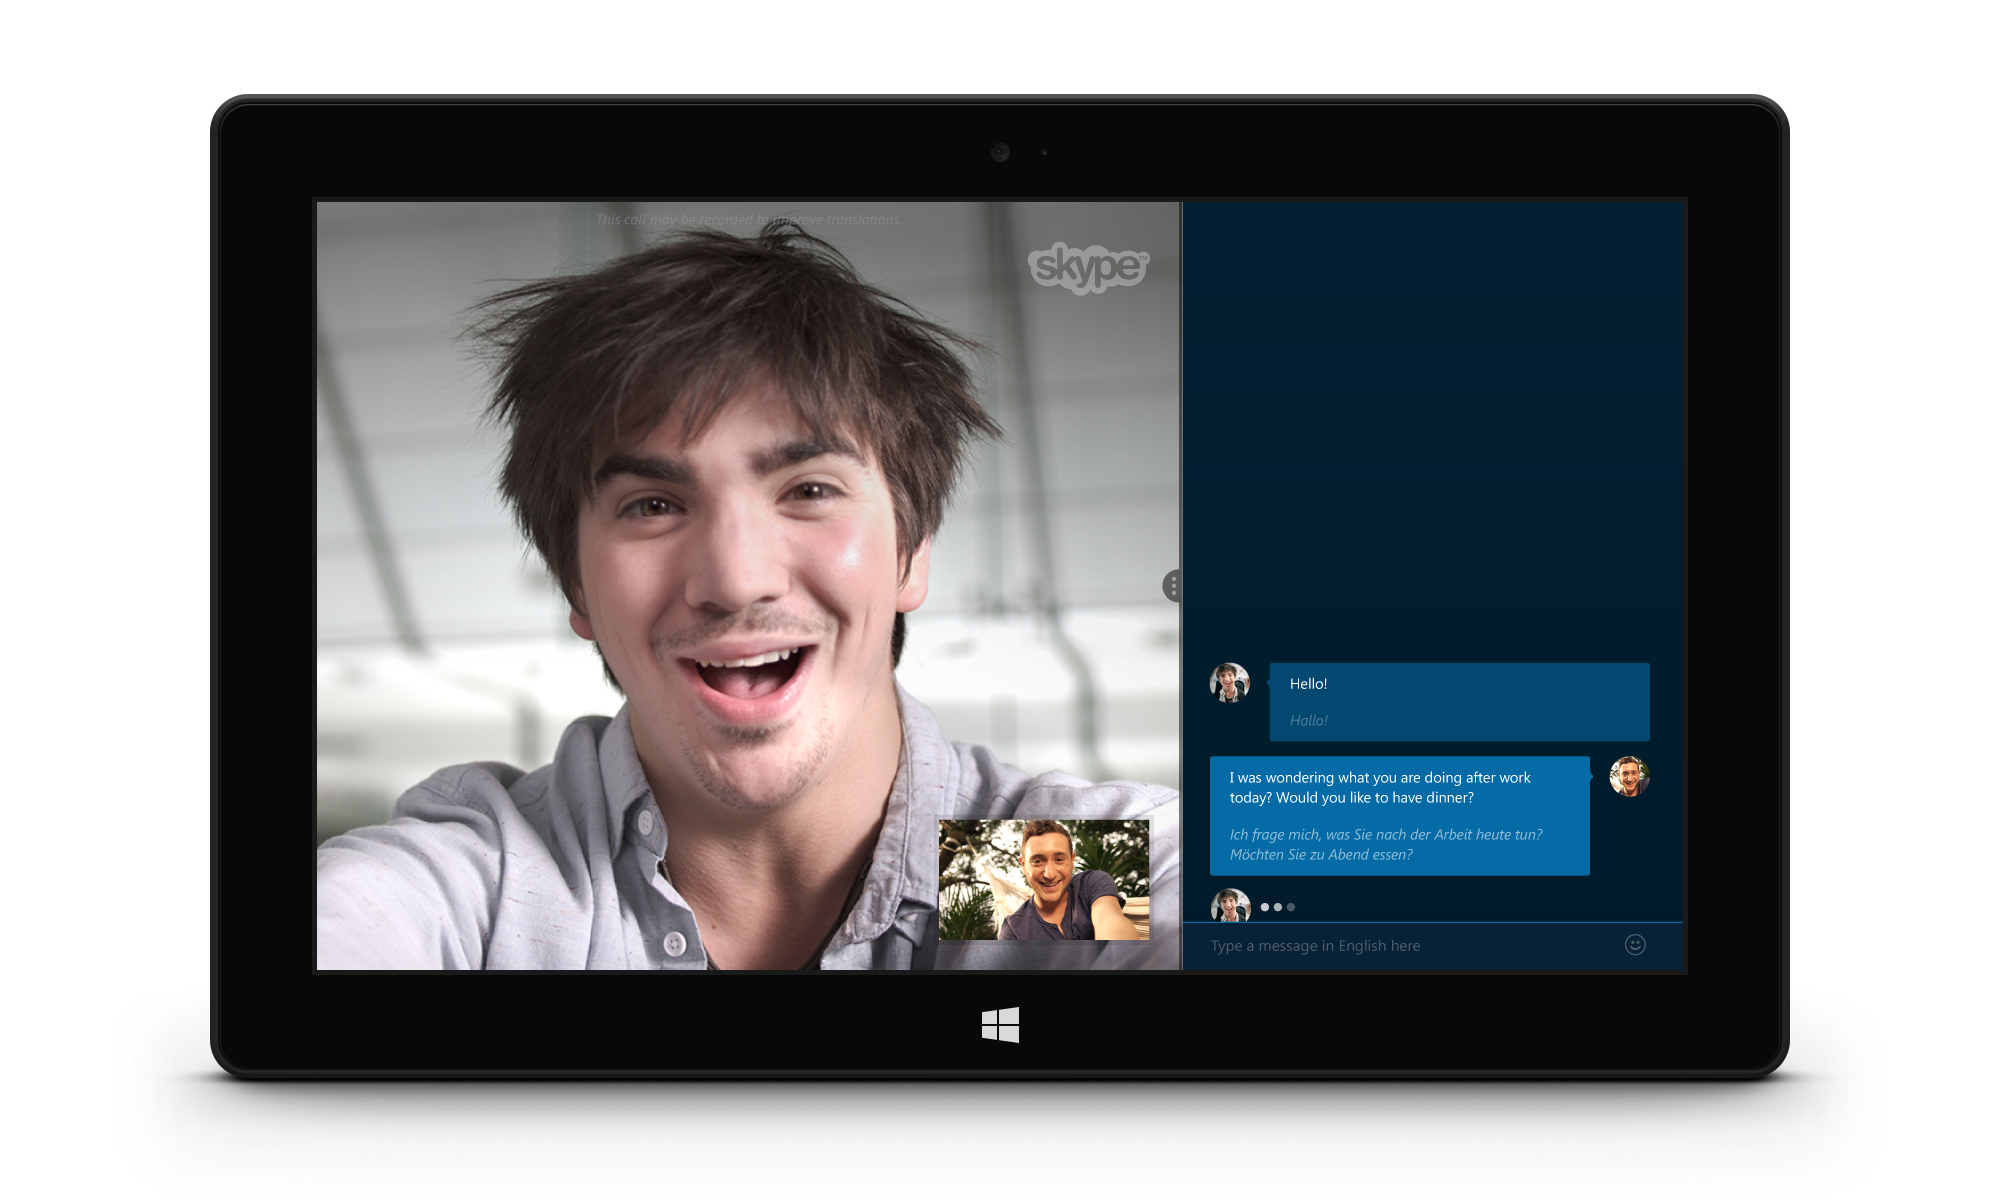
Task: Click the empty conversation area above messages
Action: pos(1432,420)
